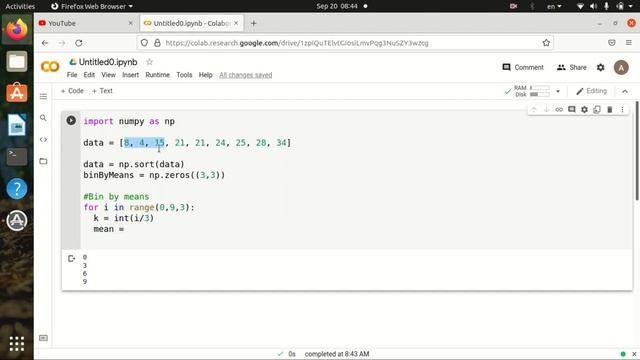Image resolution: width=640 pixels, height=360 pixels.
Task: Open the Editing mode dropdown
Action: 591,91
